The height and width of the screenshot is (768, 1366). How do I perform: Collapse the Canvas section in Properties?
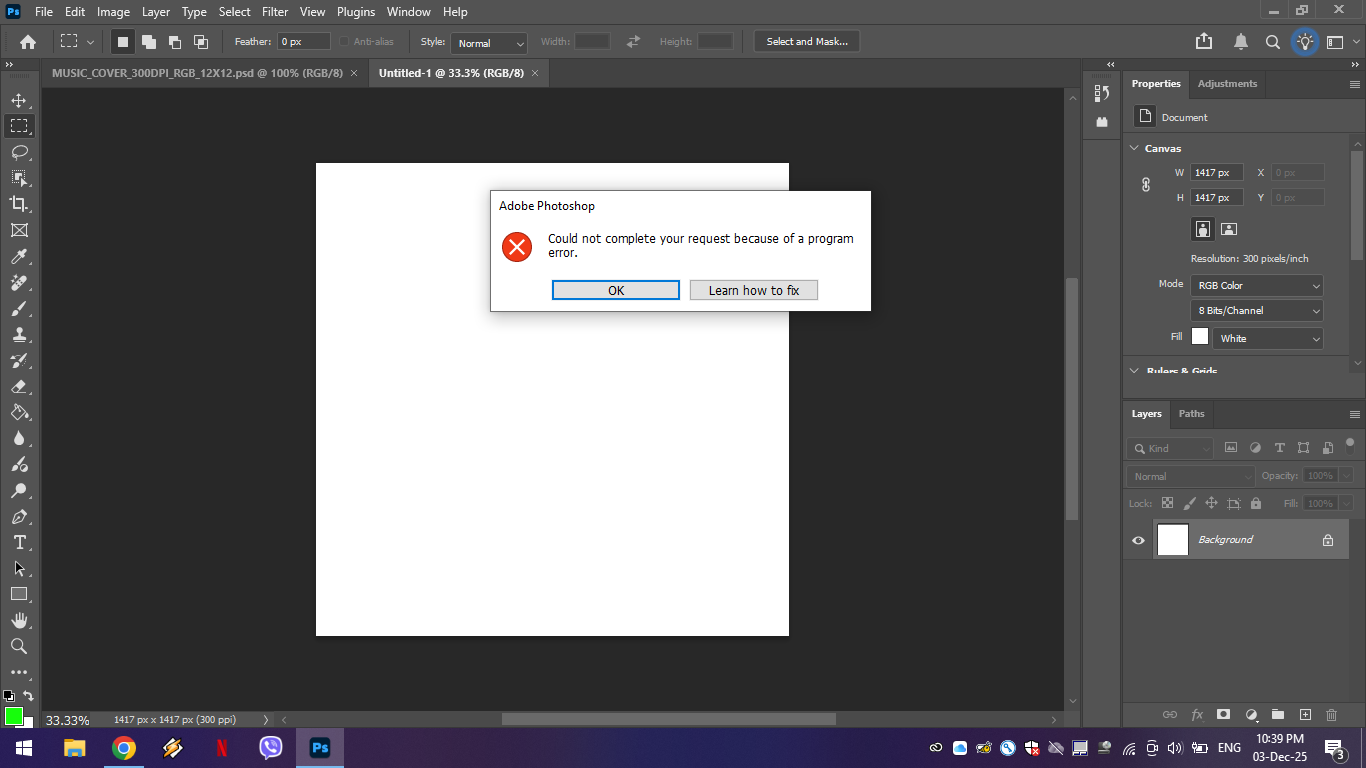(1134, 147)
